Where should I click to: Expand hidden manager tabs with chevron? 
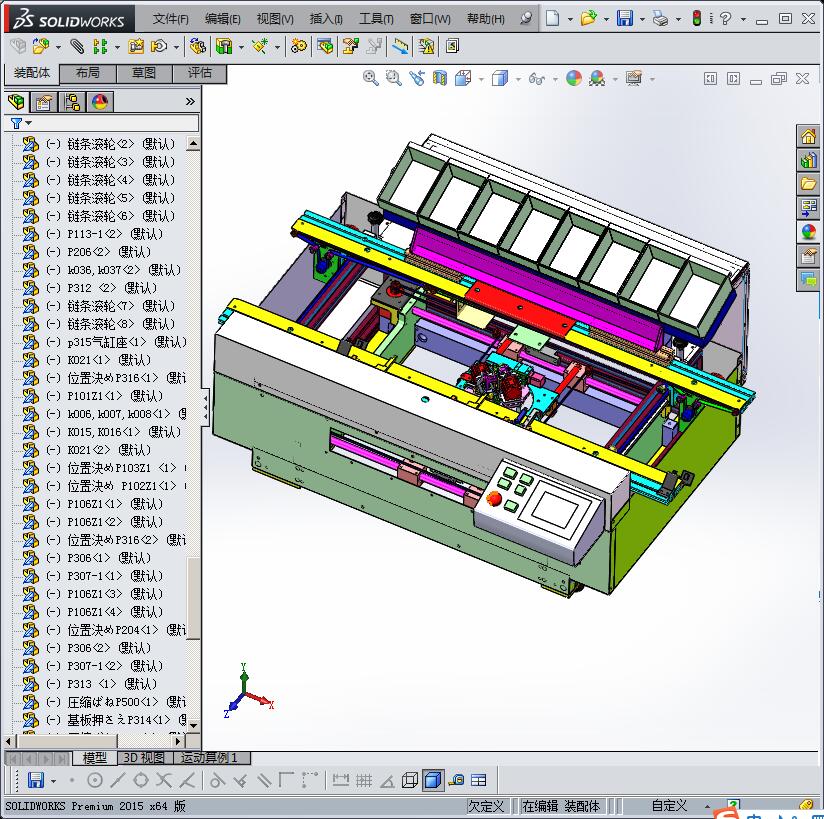point(190,101)
